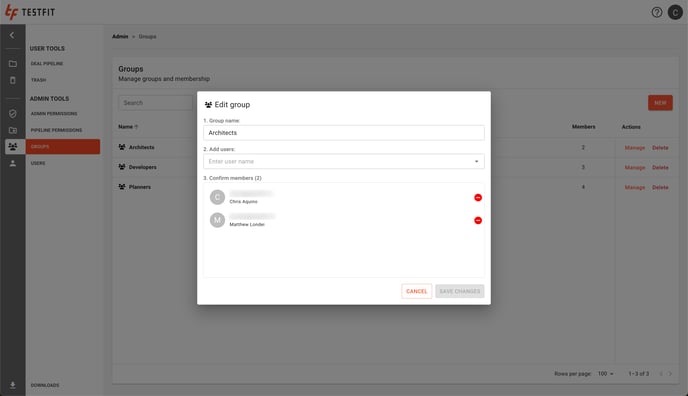Click the Deal Pipeline folder icon
This screenshot has width=688, height=396.
coord(13,64)
